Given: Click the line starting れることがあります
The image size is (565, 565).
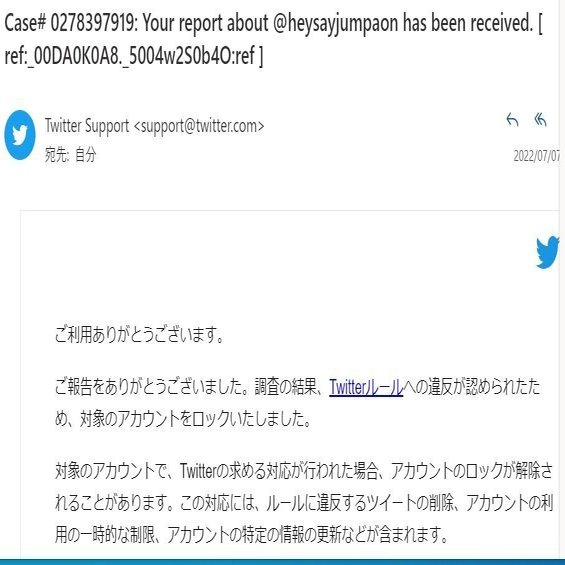Looking at the screenshot, I should point(304,503).
